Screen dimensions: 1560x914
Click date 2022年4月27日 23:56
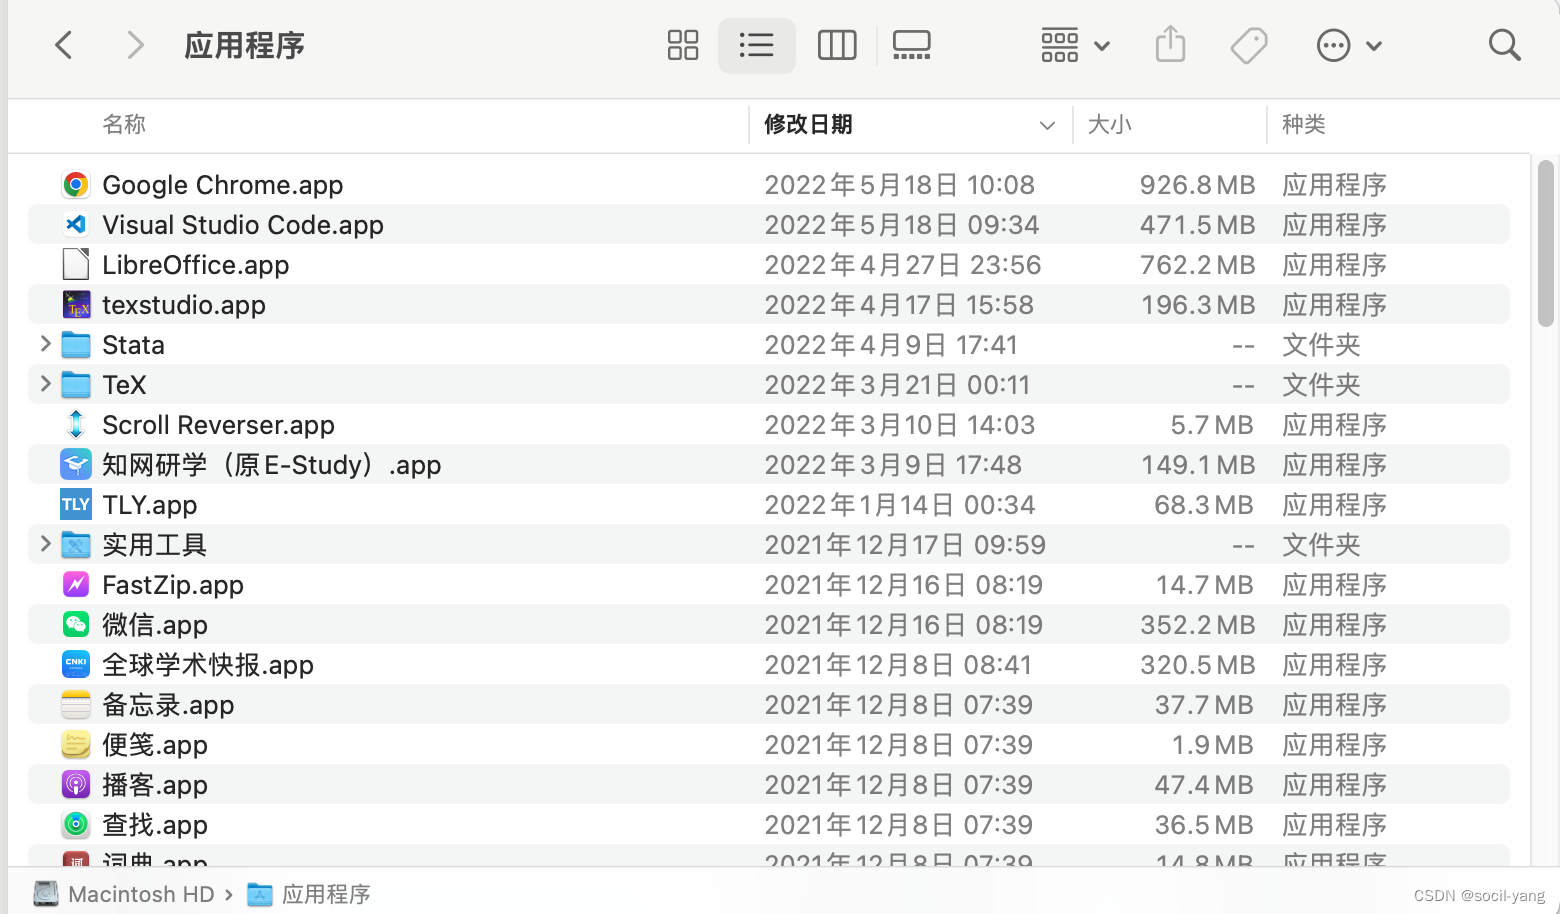903,265
